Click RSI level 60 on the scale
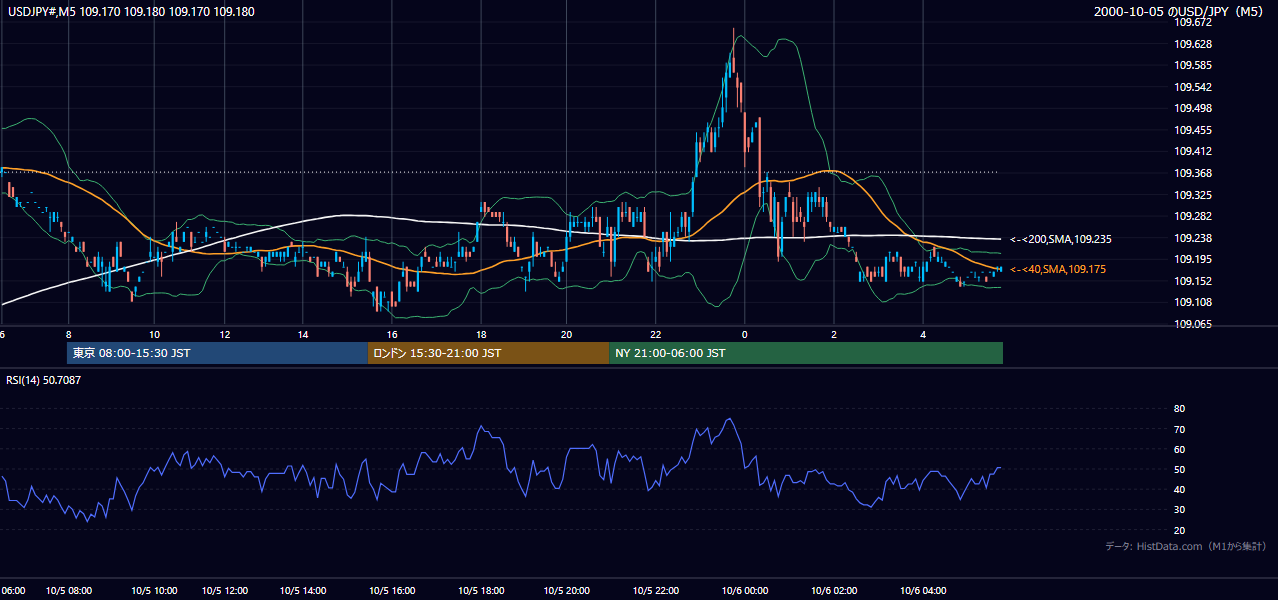This screenshot has width=1278, height=600. coord(1179,450)
